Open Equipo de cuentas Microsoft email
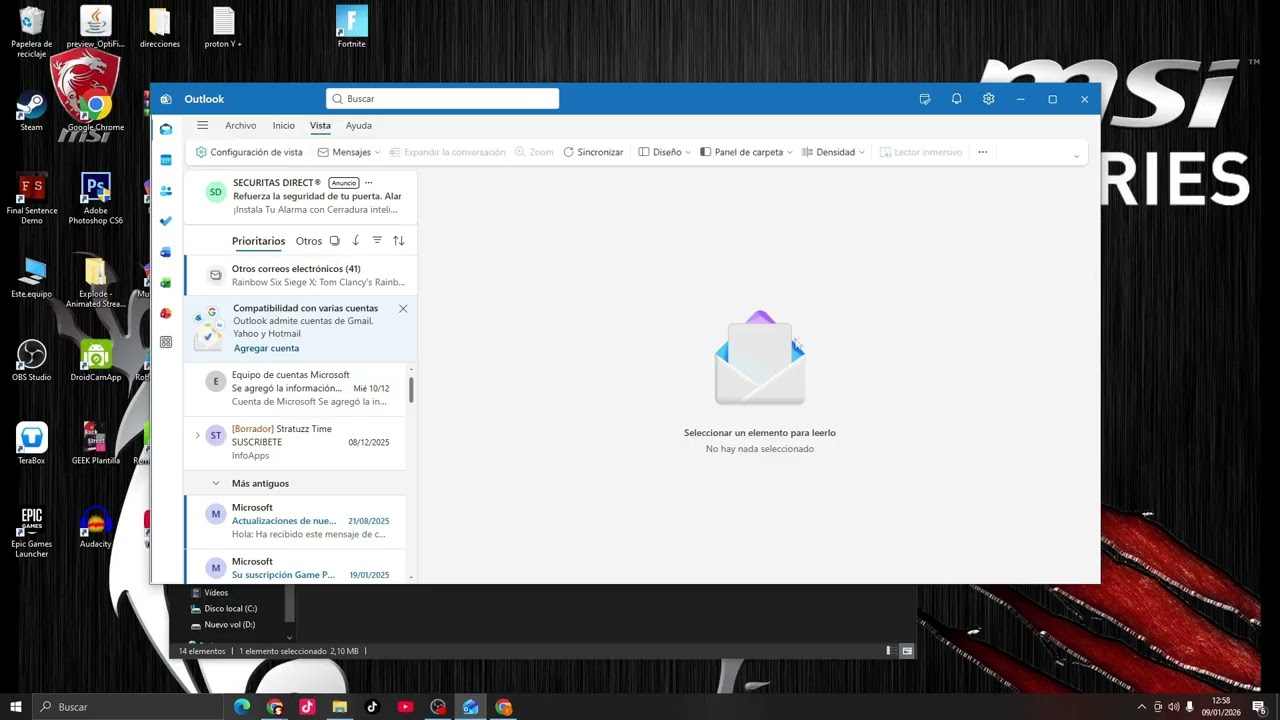 point(296,388)
